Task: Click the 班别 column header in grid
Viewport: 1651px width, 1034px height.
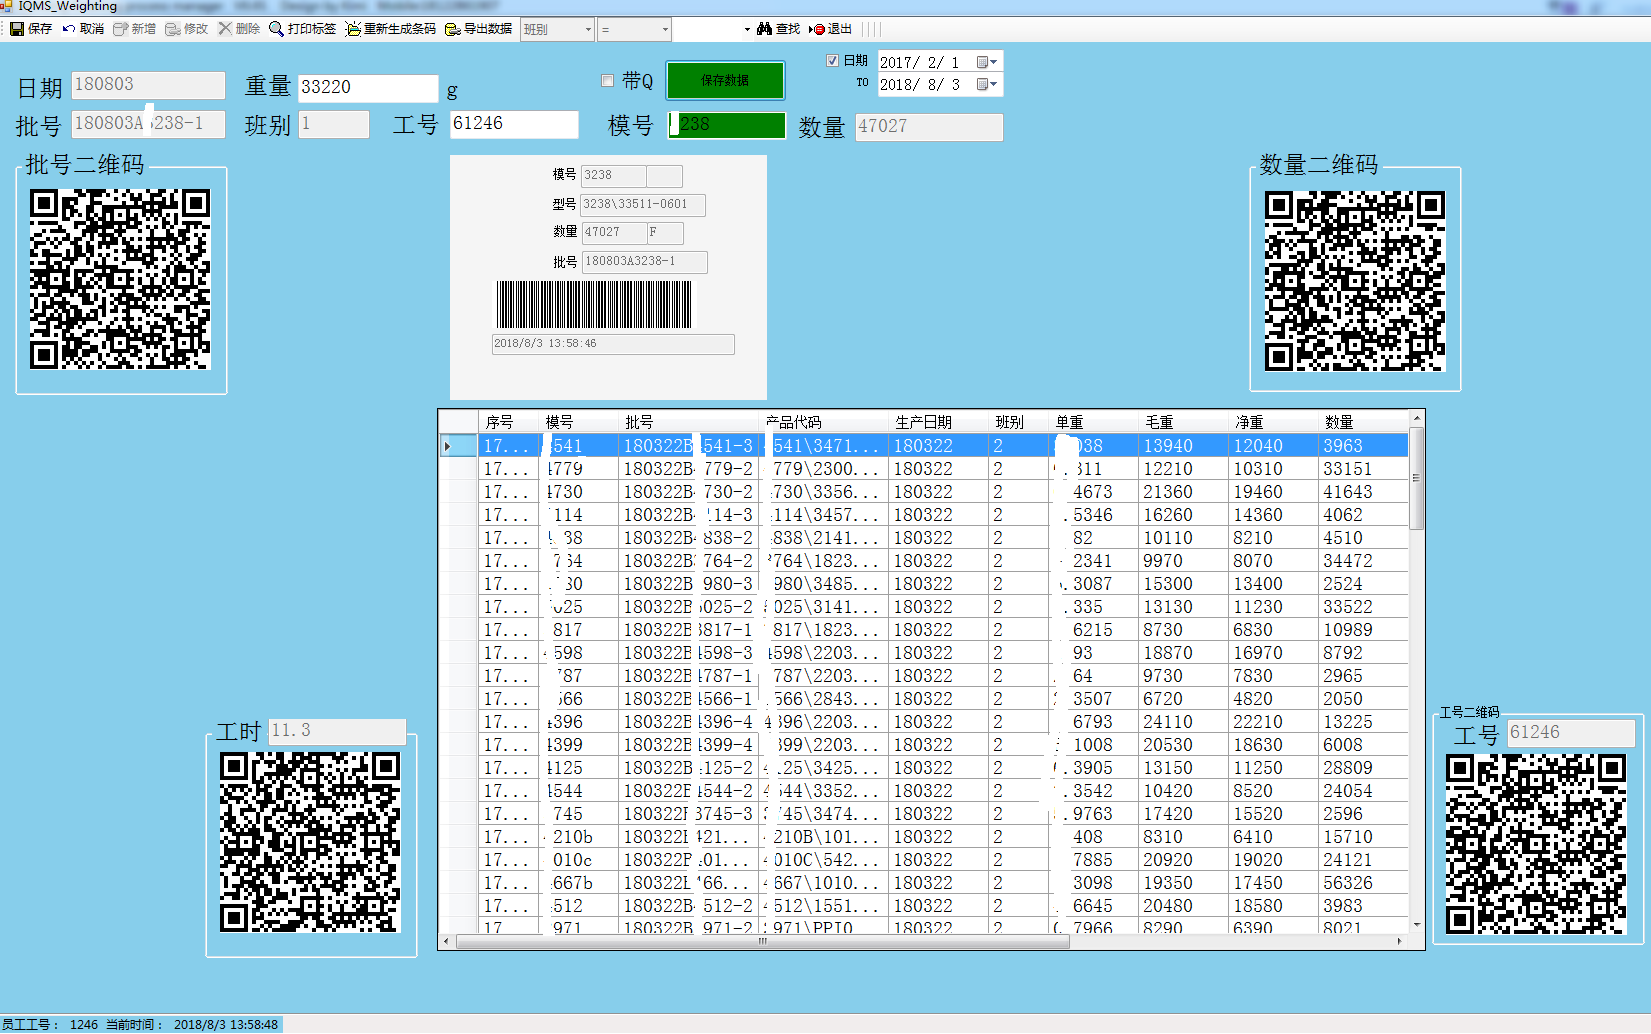Action: [1018, 422]
